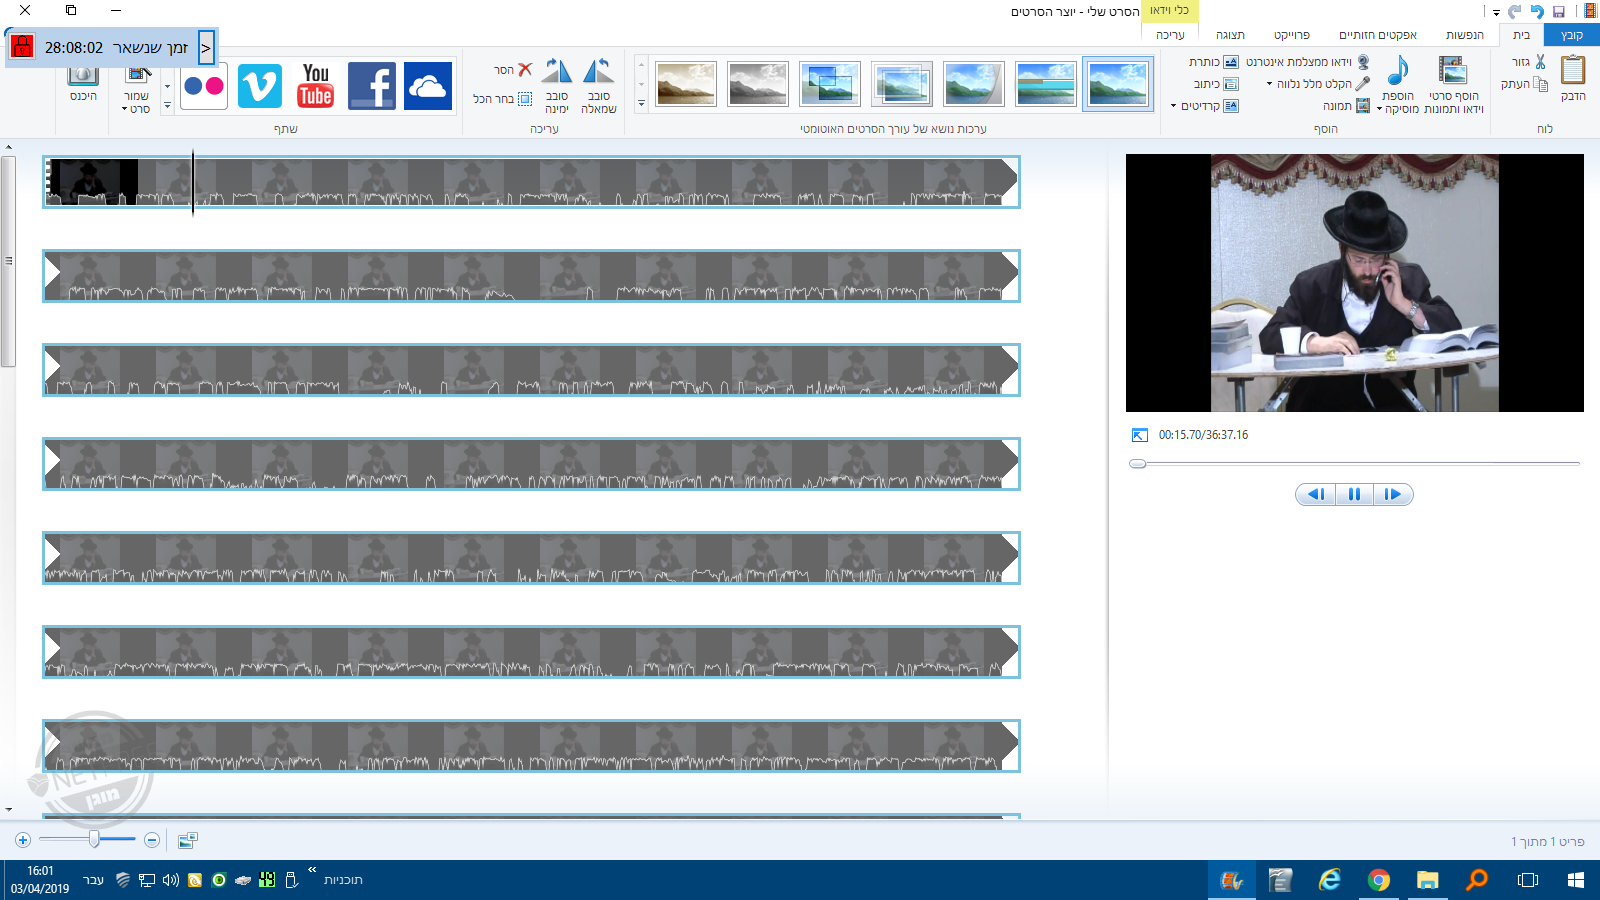Switch to the Home (בית) tab

tap(1521, 35)
